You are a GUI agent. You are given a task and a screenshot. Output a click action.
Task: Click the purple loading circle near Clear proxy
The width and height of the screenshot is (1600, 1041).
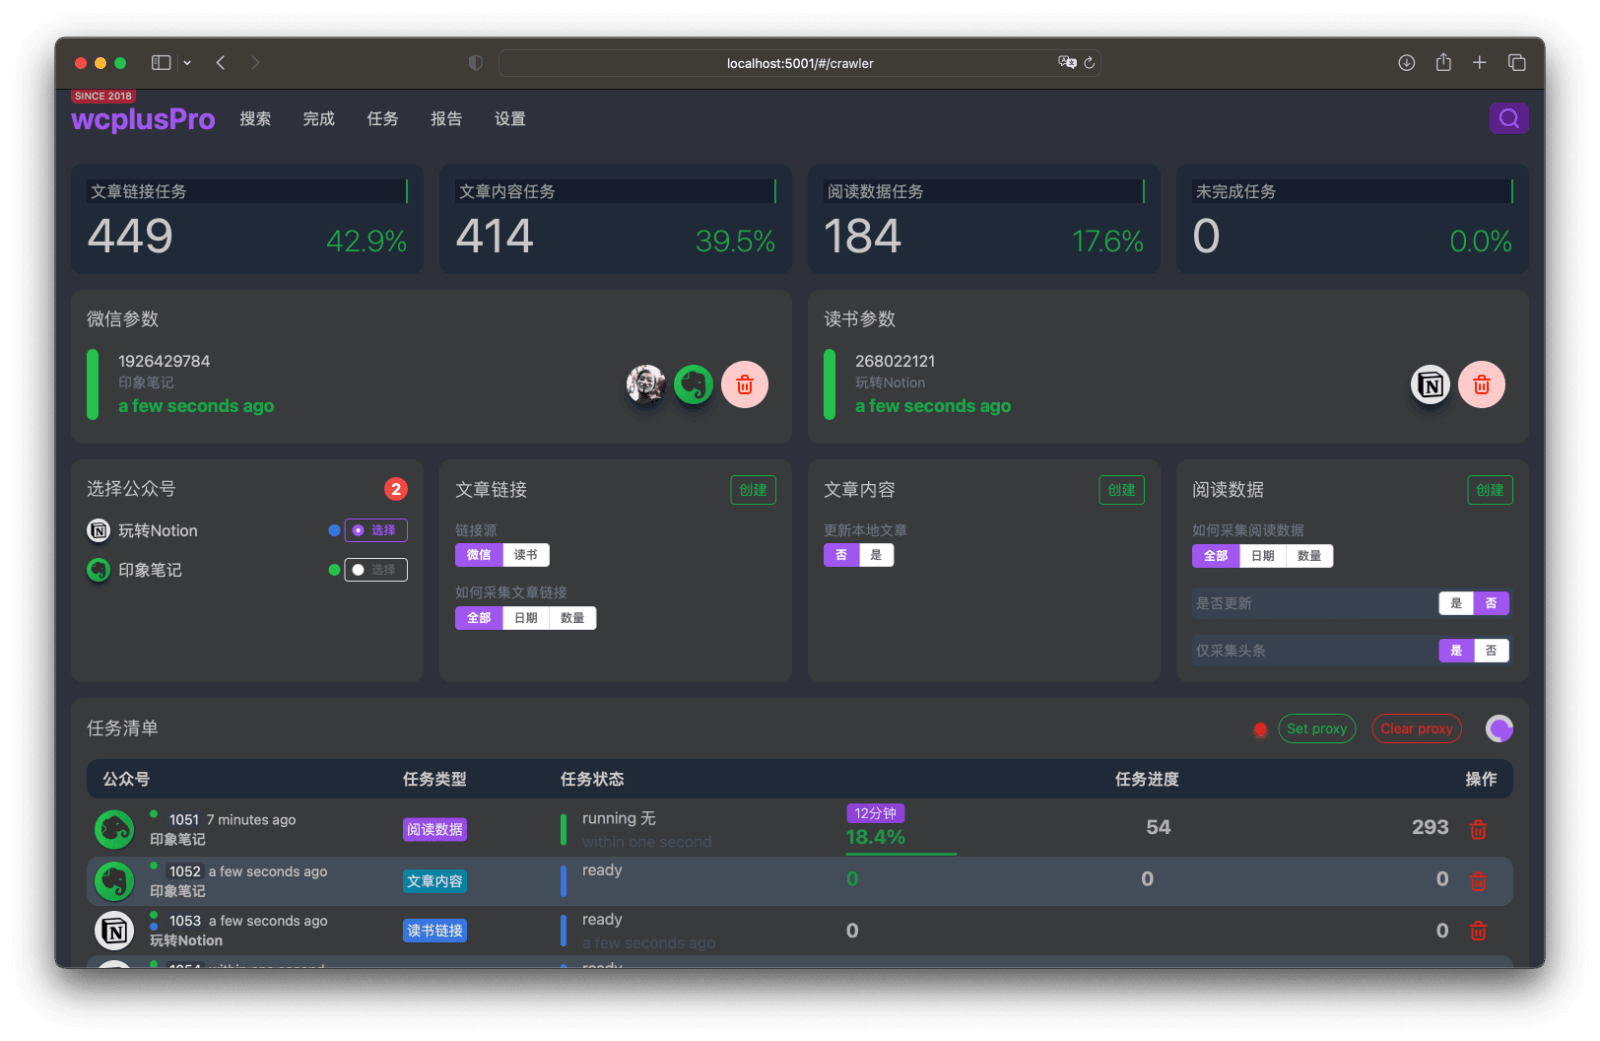coord(1499,728)
